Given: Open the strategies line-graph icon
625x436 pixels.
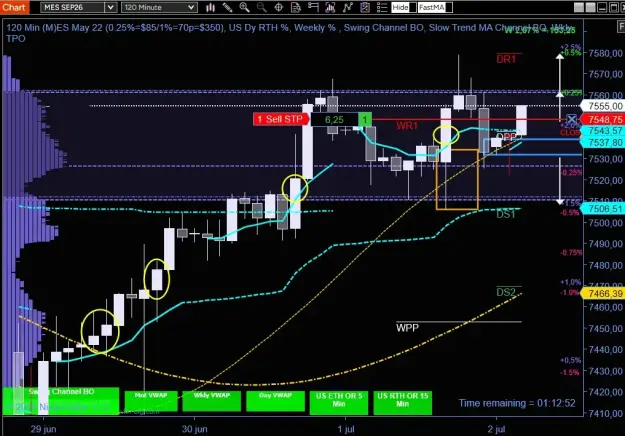Looking at the screenshot, I should (348, 7).
